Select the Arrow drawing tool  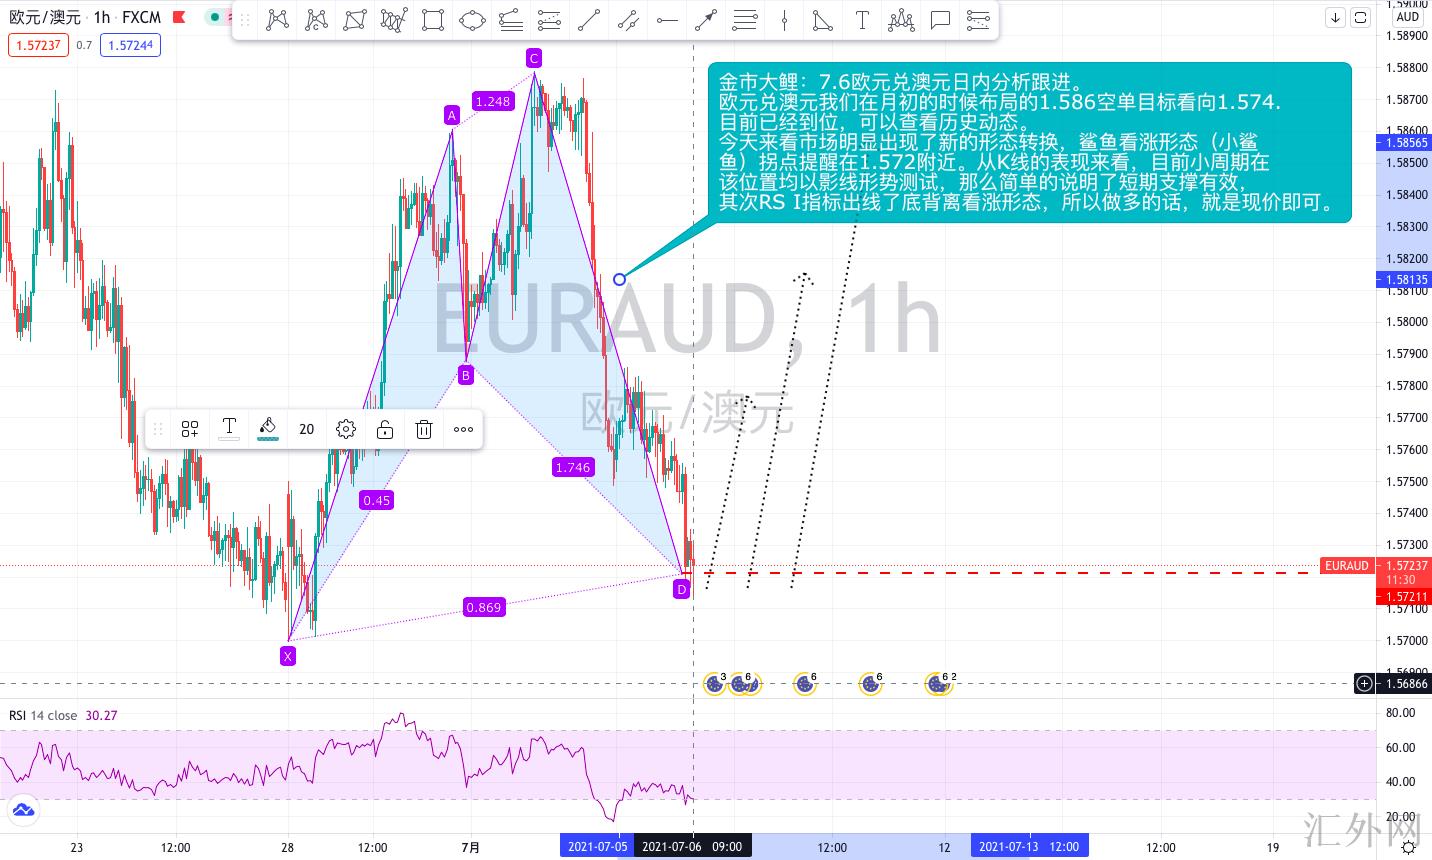point(706,19)
